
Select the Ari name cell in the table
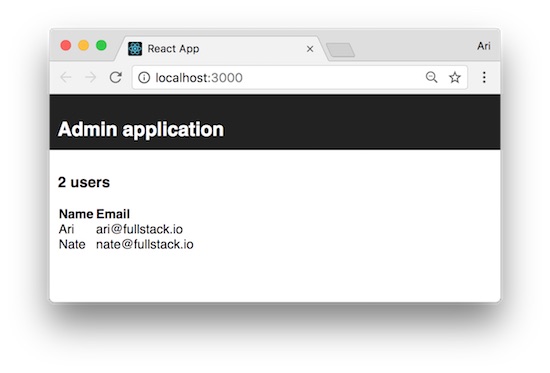(66, 229)
